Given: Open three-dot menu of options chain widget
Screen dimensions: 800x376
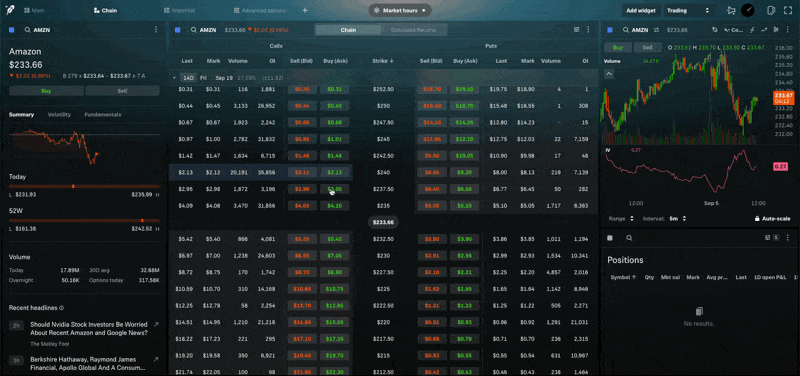Looking at the screenshot, I should (588, 30).
